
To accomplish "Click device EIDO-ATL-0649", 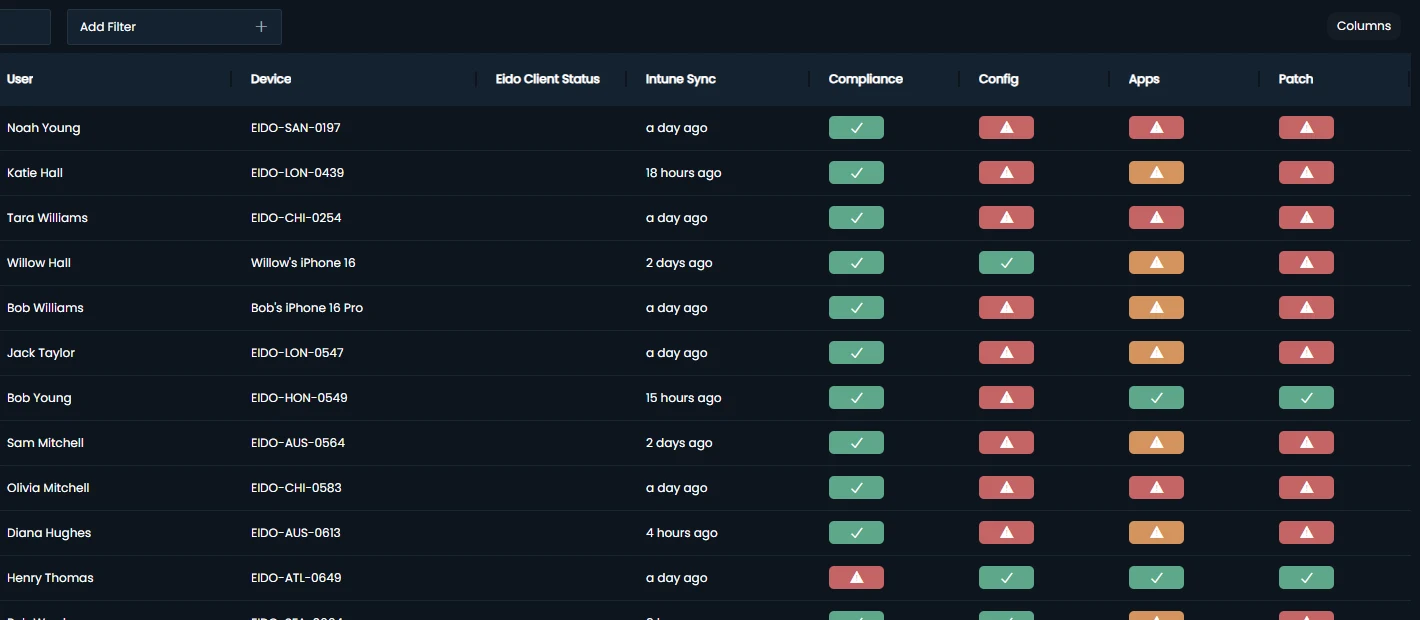I will pos(296,578).
